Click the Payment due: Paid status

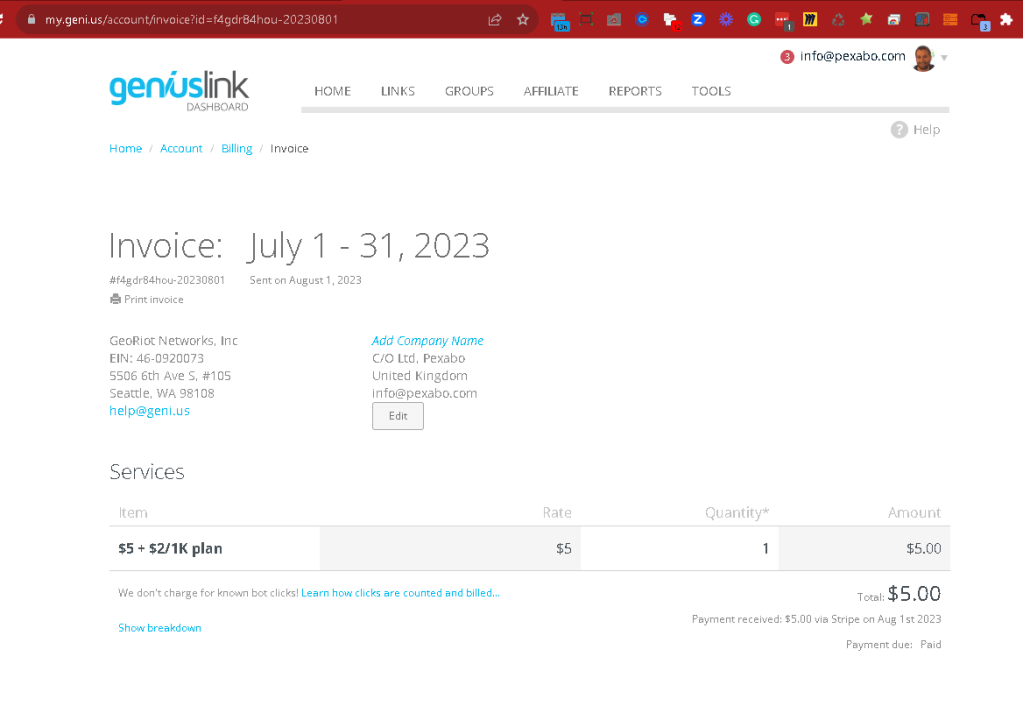pos(893,644)
